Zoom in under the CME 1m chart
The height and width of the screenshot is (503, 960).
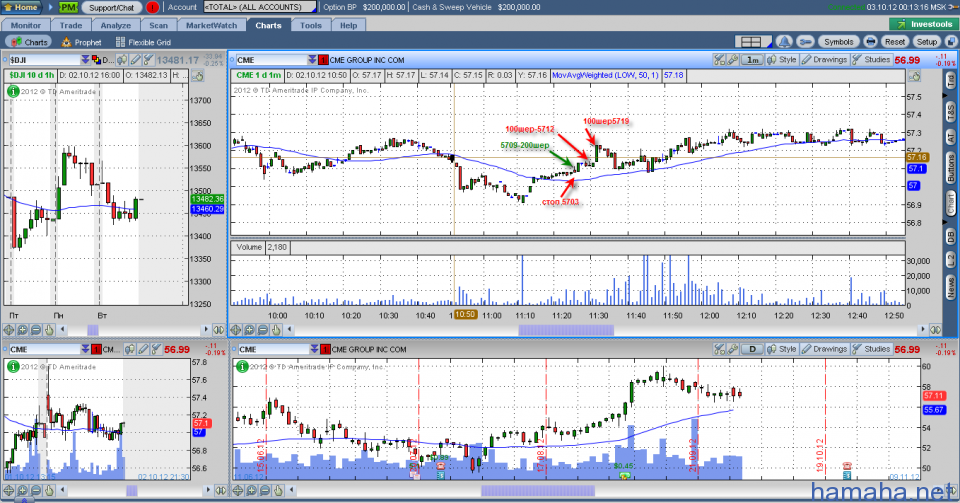pyautogui.click(x=249, y=330)
